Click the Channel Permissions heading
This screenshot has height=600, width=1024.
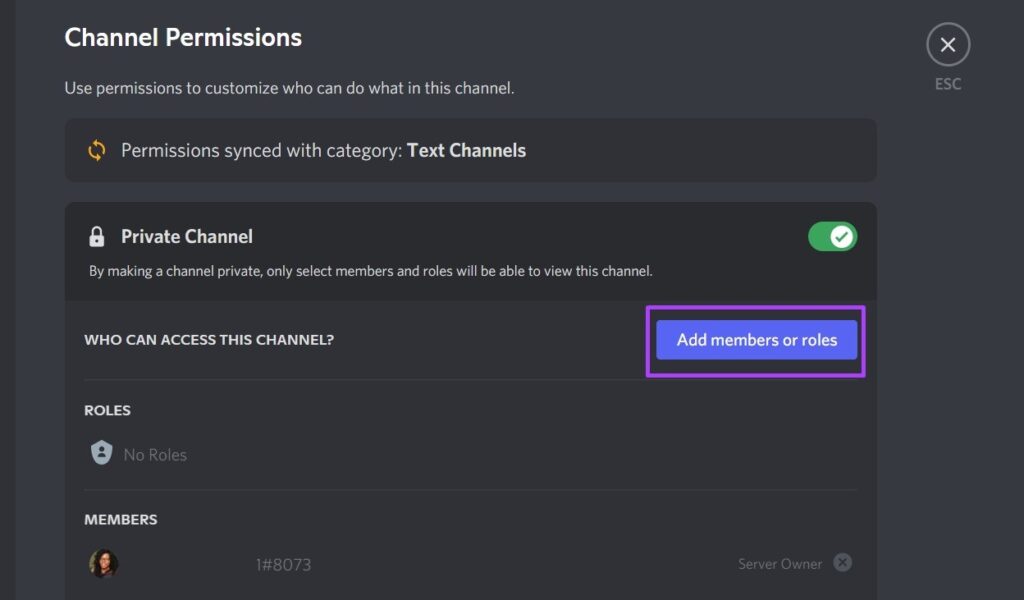[183, 38]
